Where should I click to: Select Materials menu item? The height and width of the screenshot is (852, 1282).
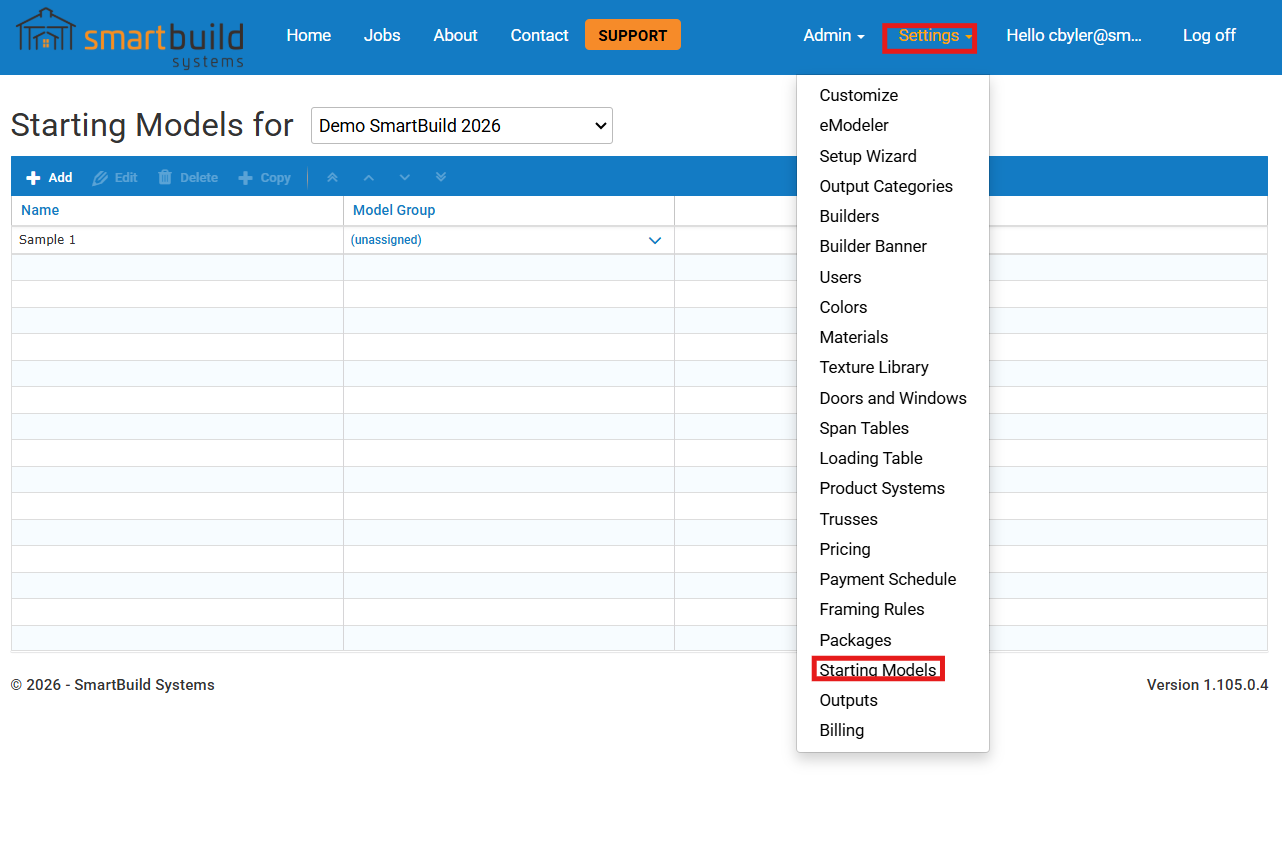tap(854, 337)
